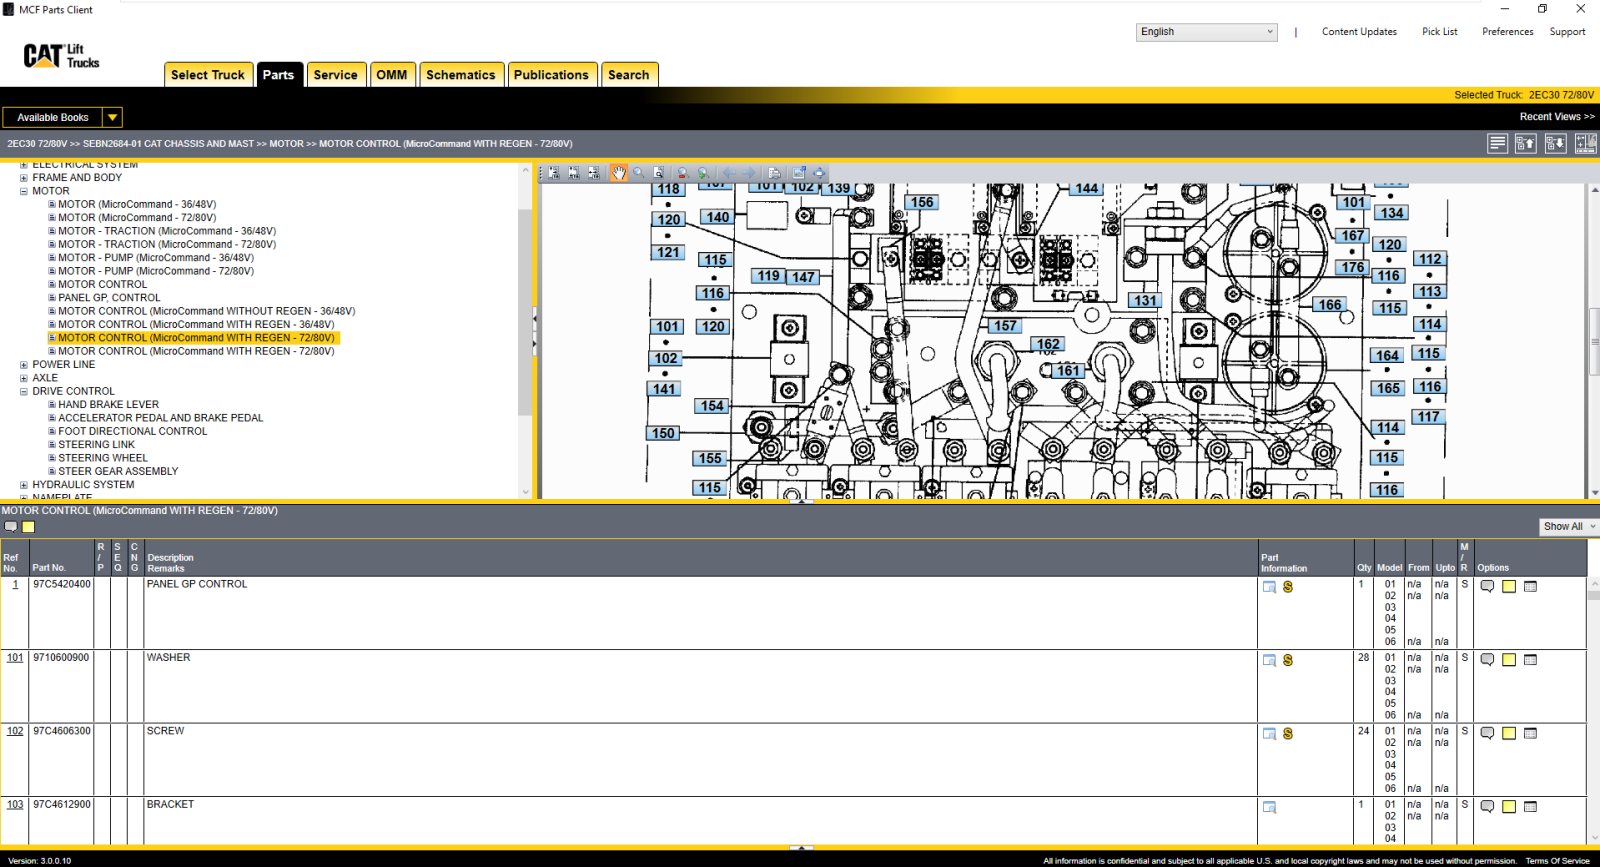The height and width of the screenshot is (867, 1600).
Task: Click the zoom-to-area page icon in diagram toolbar
Action: 658,173
